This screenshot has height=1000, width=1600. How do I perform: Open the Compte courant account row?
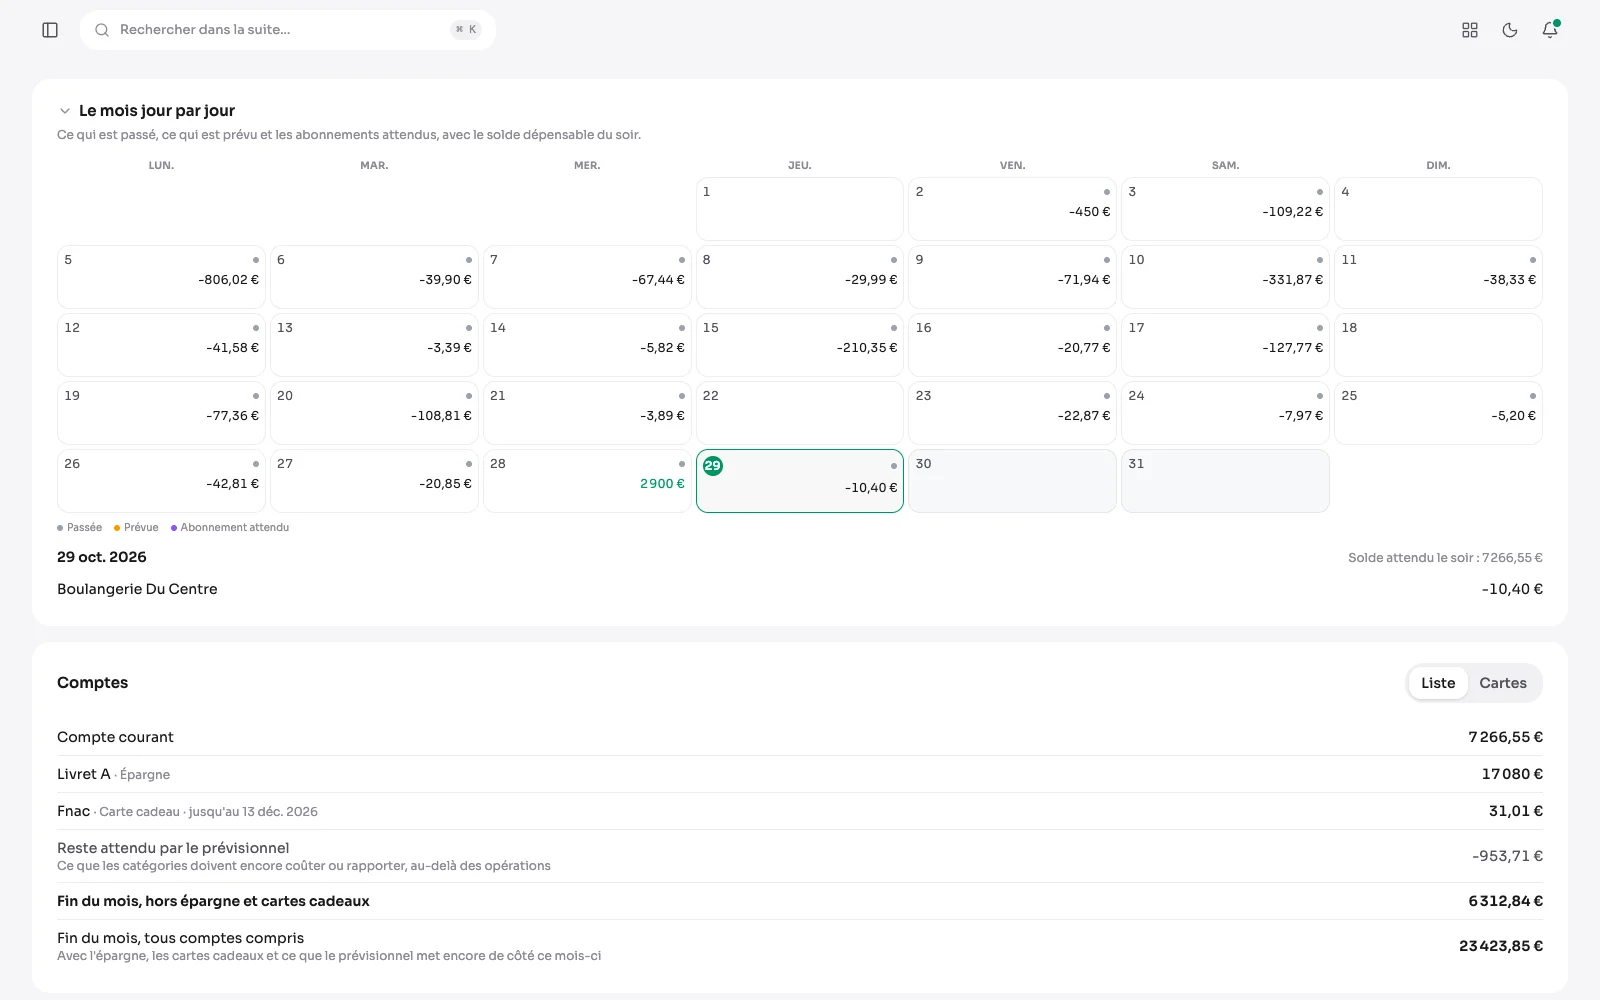click(x=800, y=737)
